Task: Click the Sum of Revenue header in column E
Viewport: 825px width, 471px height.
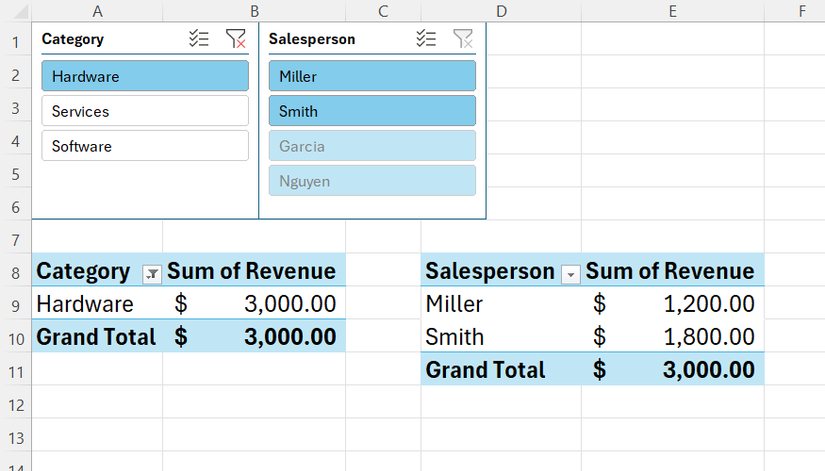Action: pyautogui.click(x=672, y=271)
